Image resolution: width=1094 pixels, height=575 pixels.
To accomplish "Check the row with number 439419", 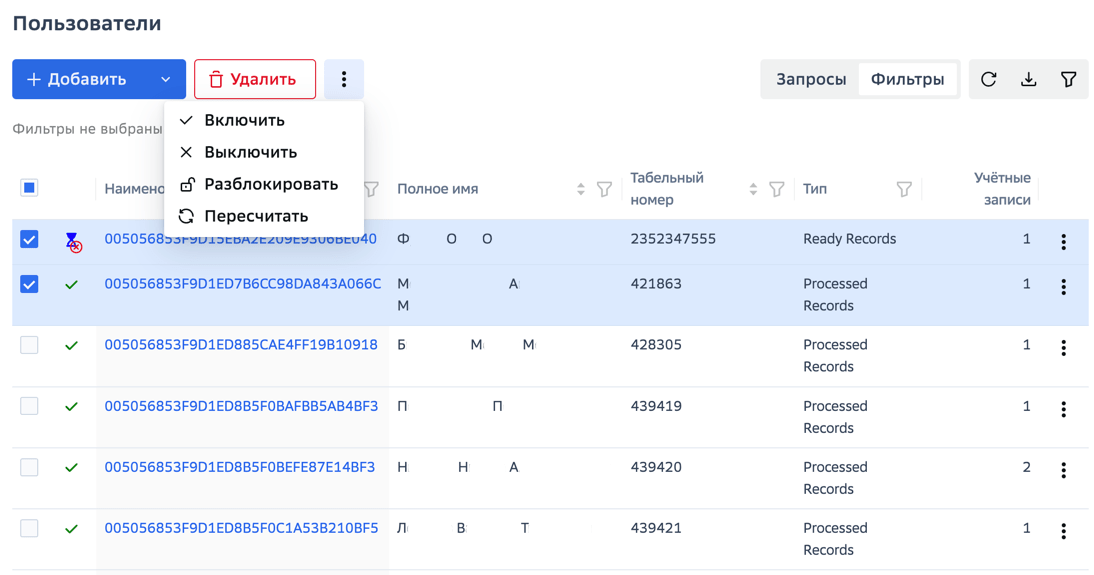I will 29,406.
